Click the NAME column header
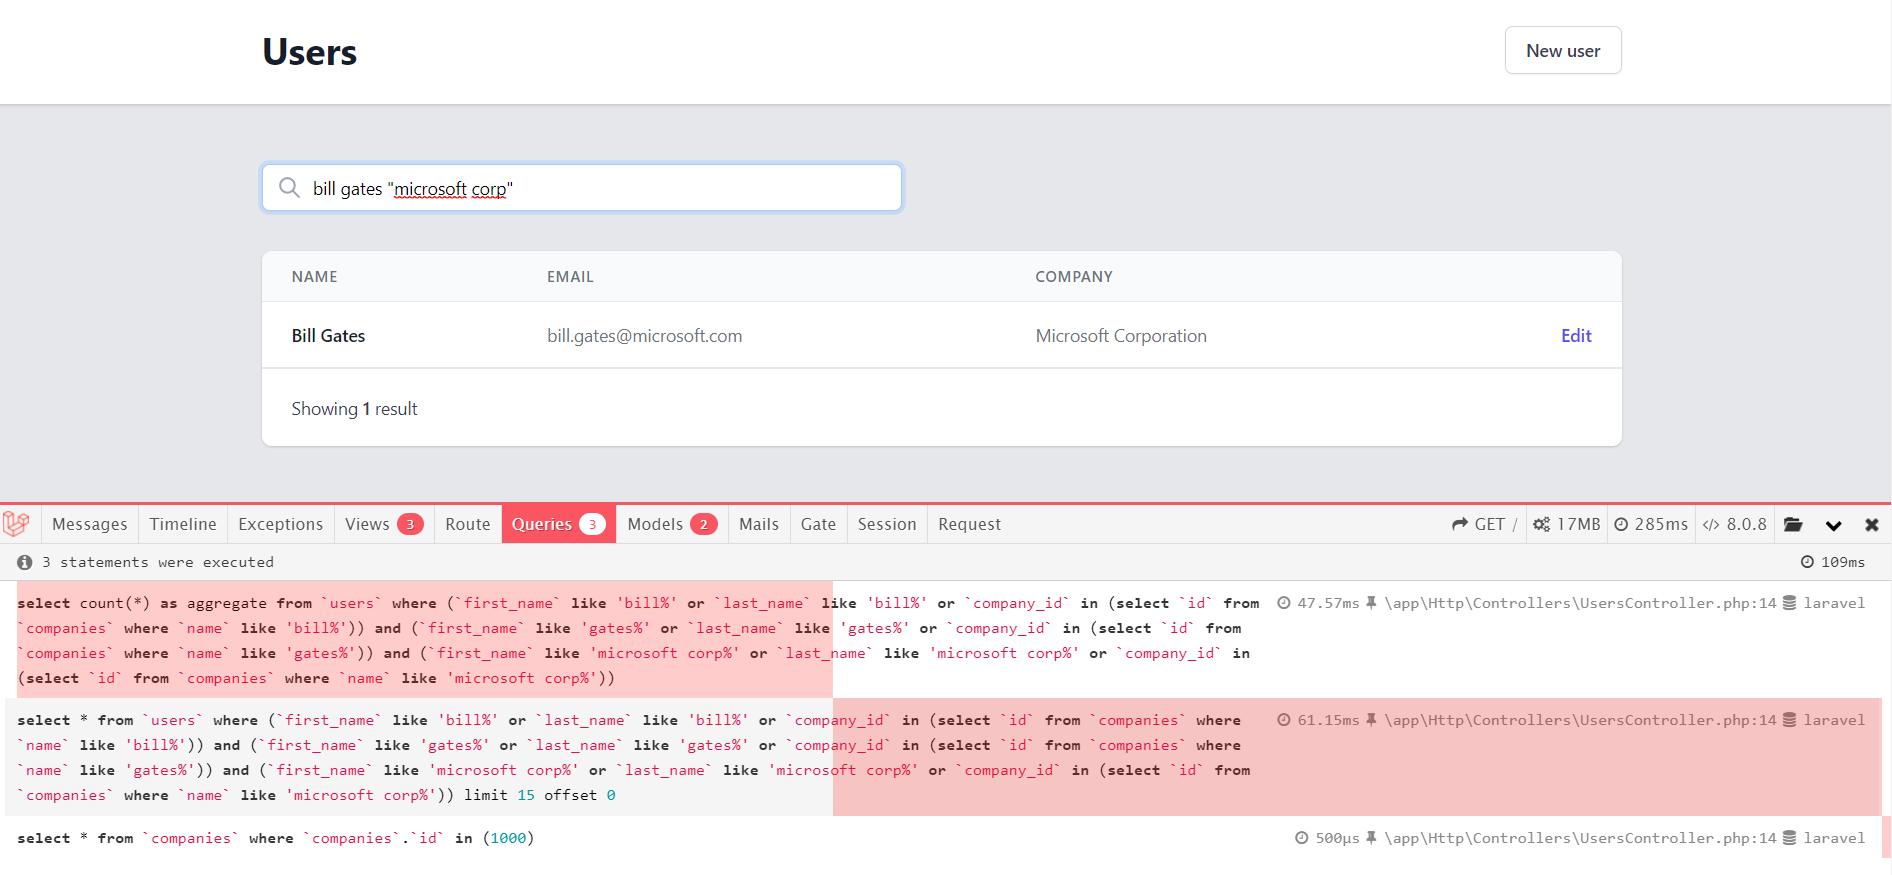Viewport: 1892px width, 875px height. 314,277
